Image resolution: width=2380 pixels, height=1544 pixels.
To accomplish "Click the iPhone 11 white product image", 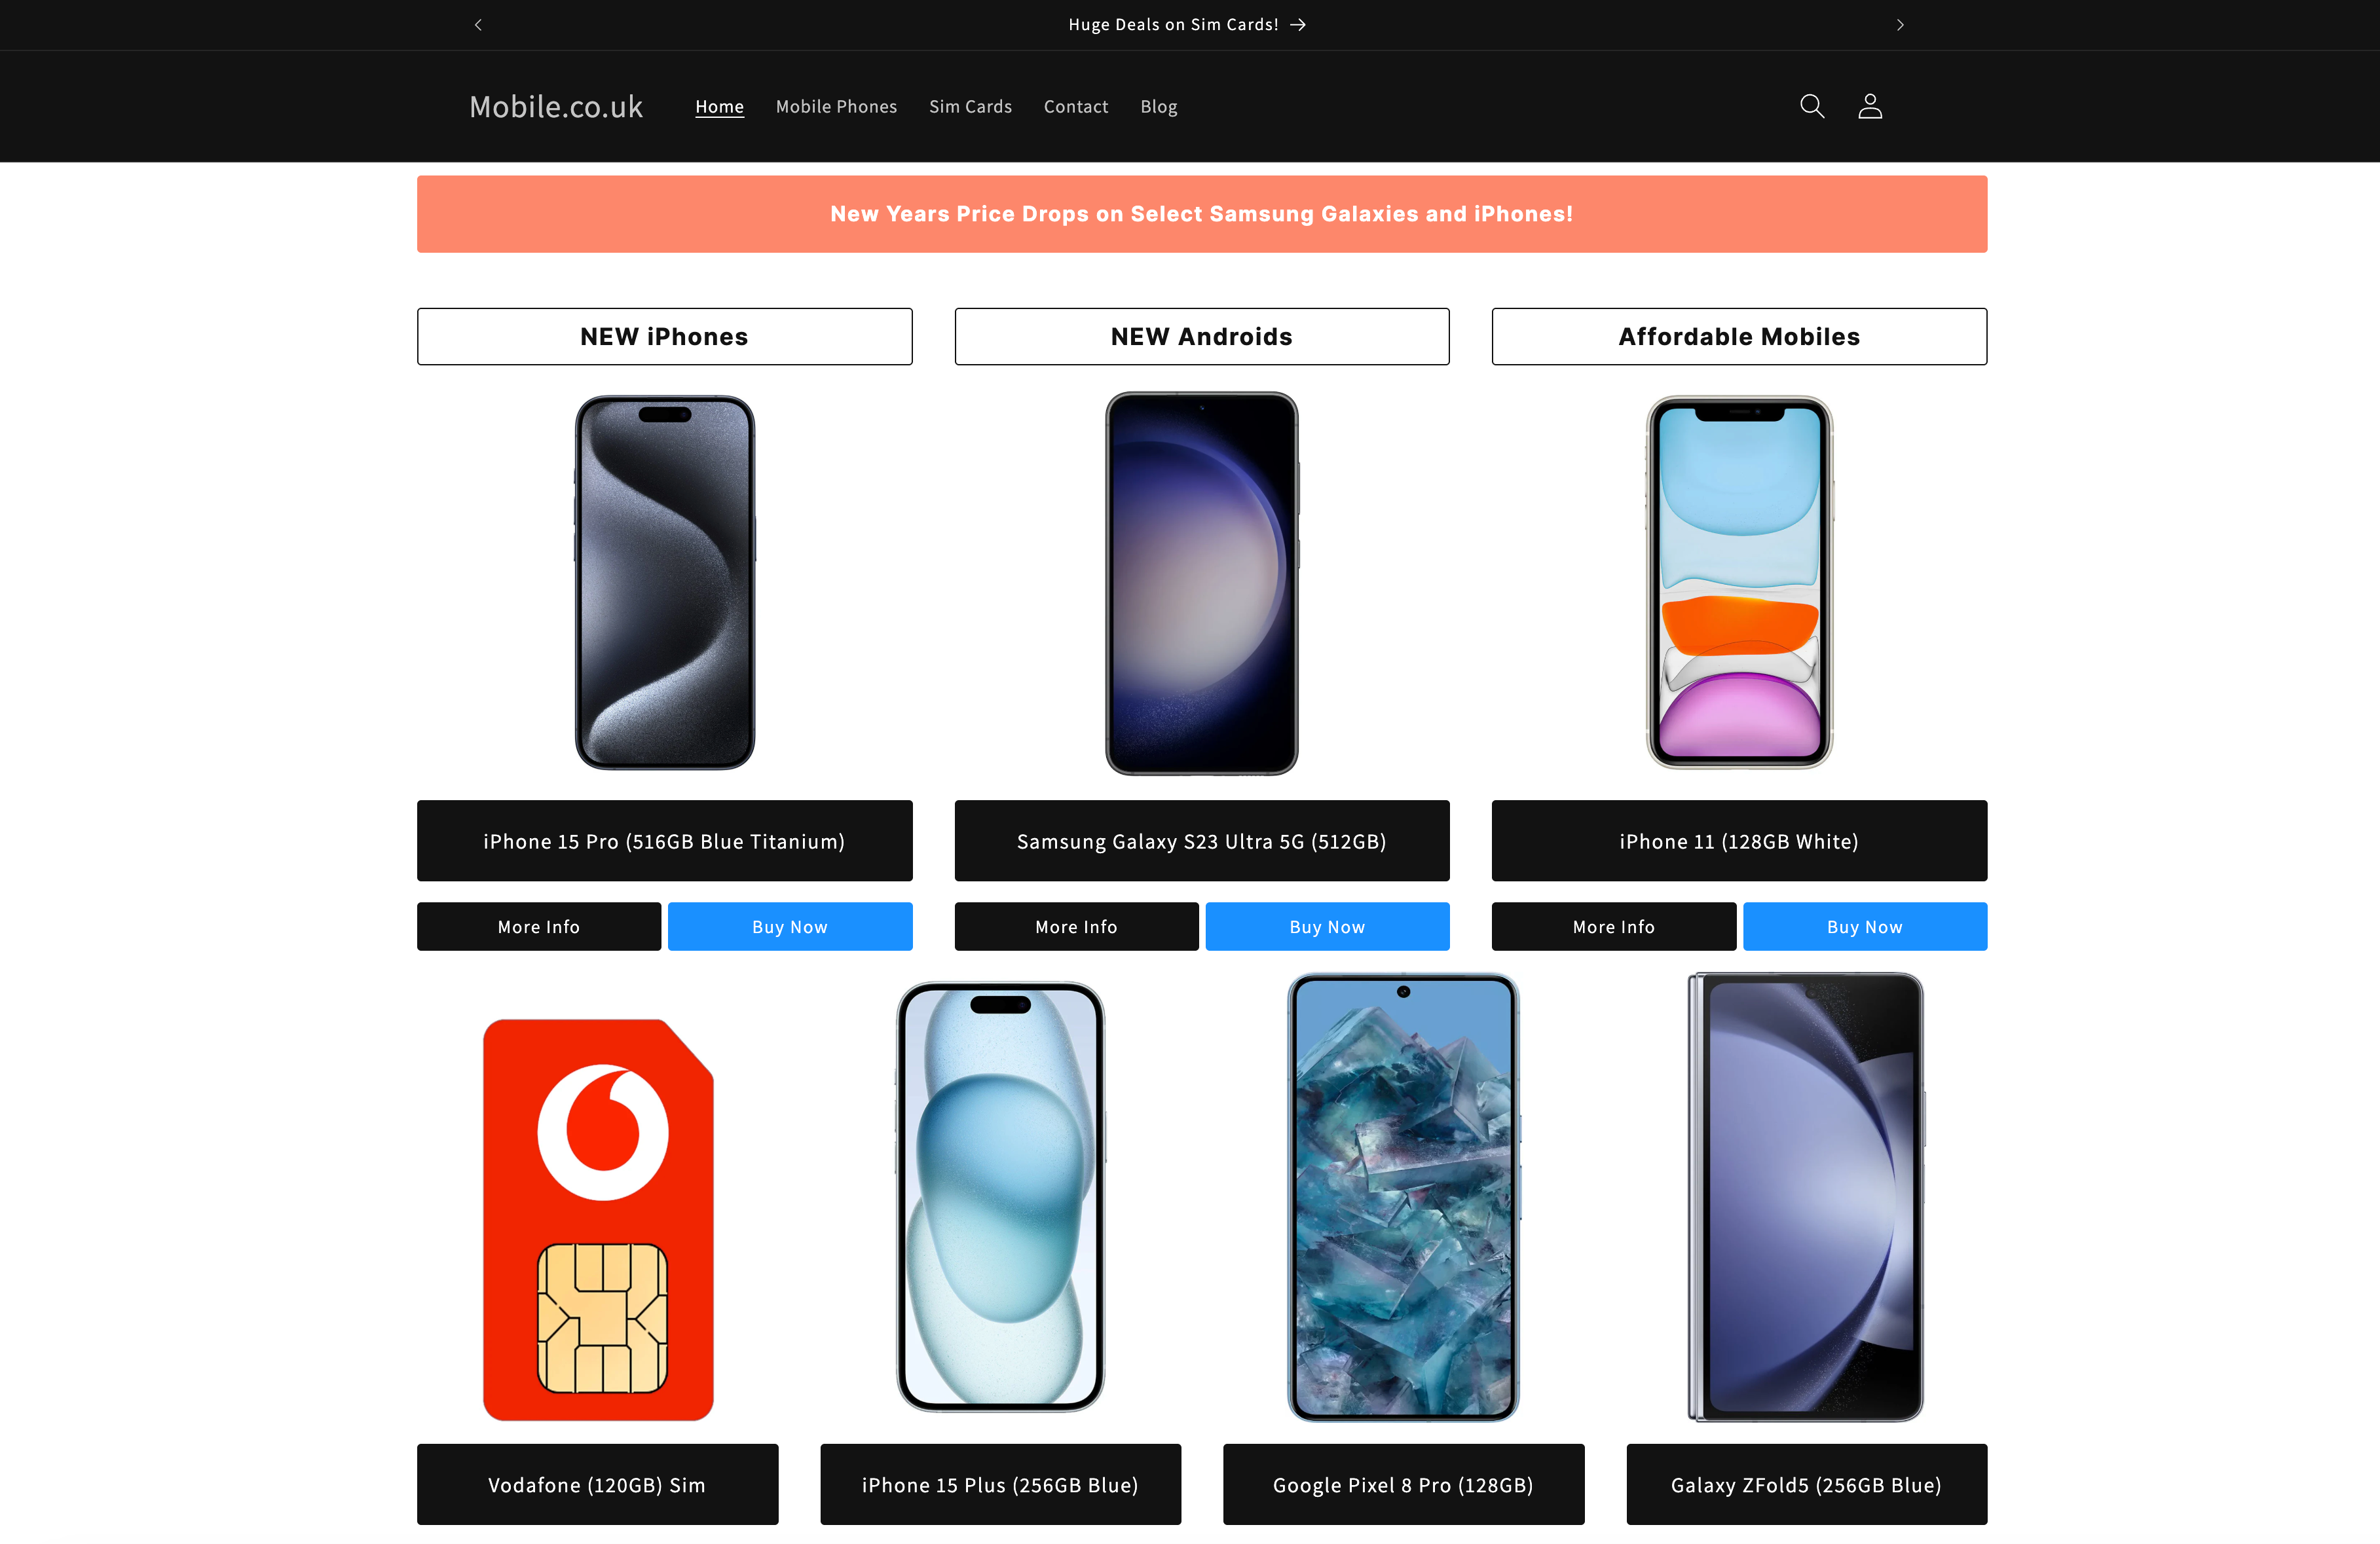I will point(1739,583).
